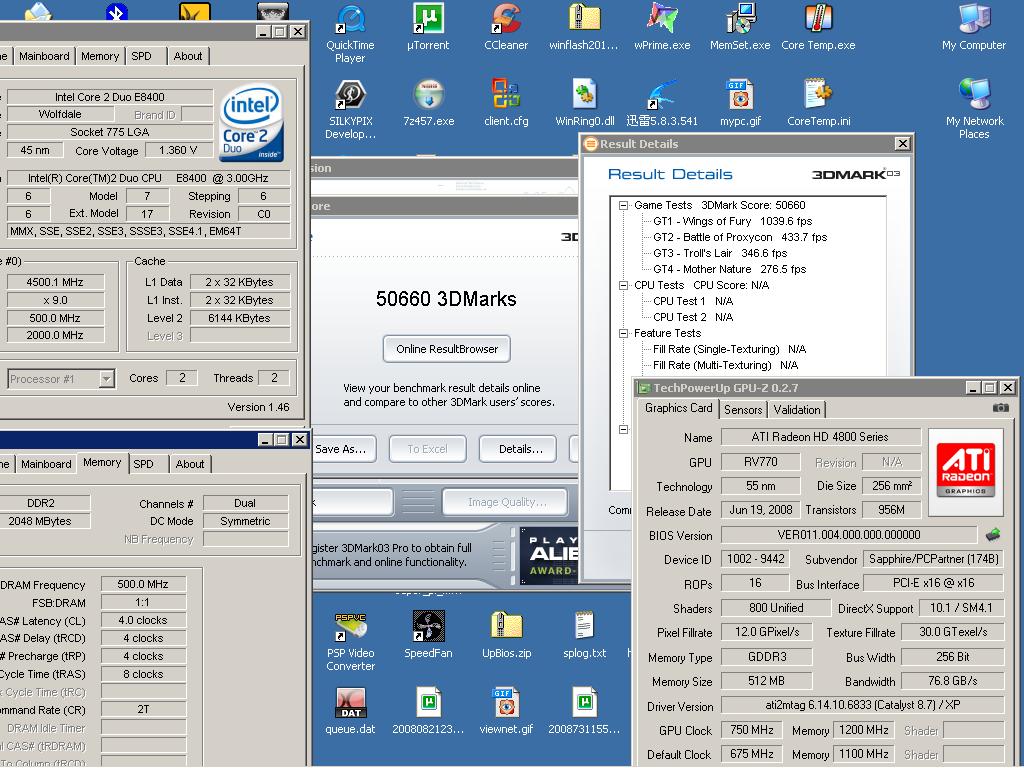Viewport: 1024px width, 768px height.
Task: Switch to Memory tab in upper CPU-Z window
Action: pos(100,56)
